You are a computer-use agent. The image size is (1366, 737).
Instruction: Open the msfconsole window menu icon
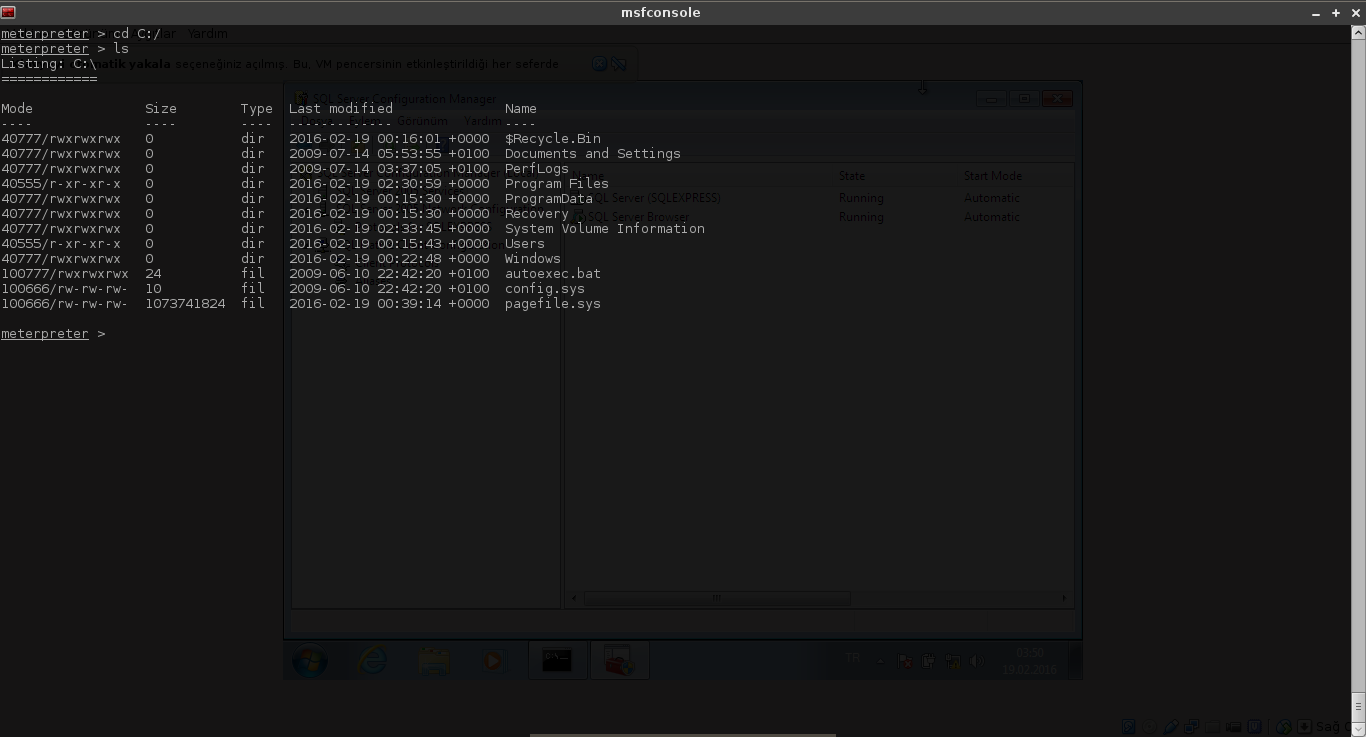point(8,12)
